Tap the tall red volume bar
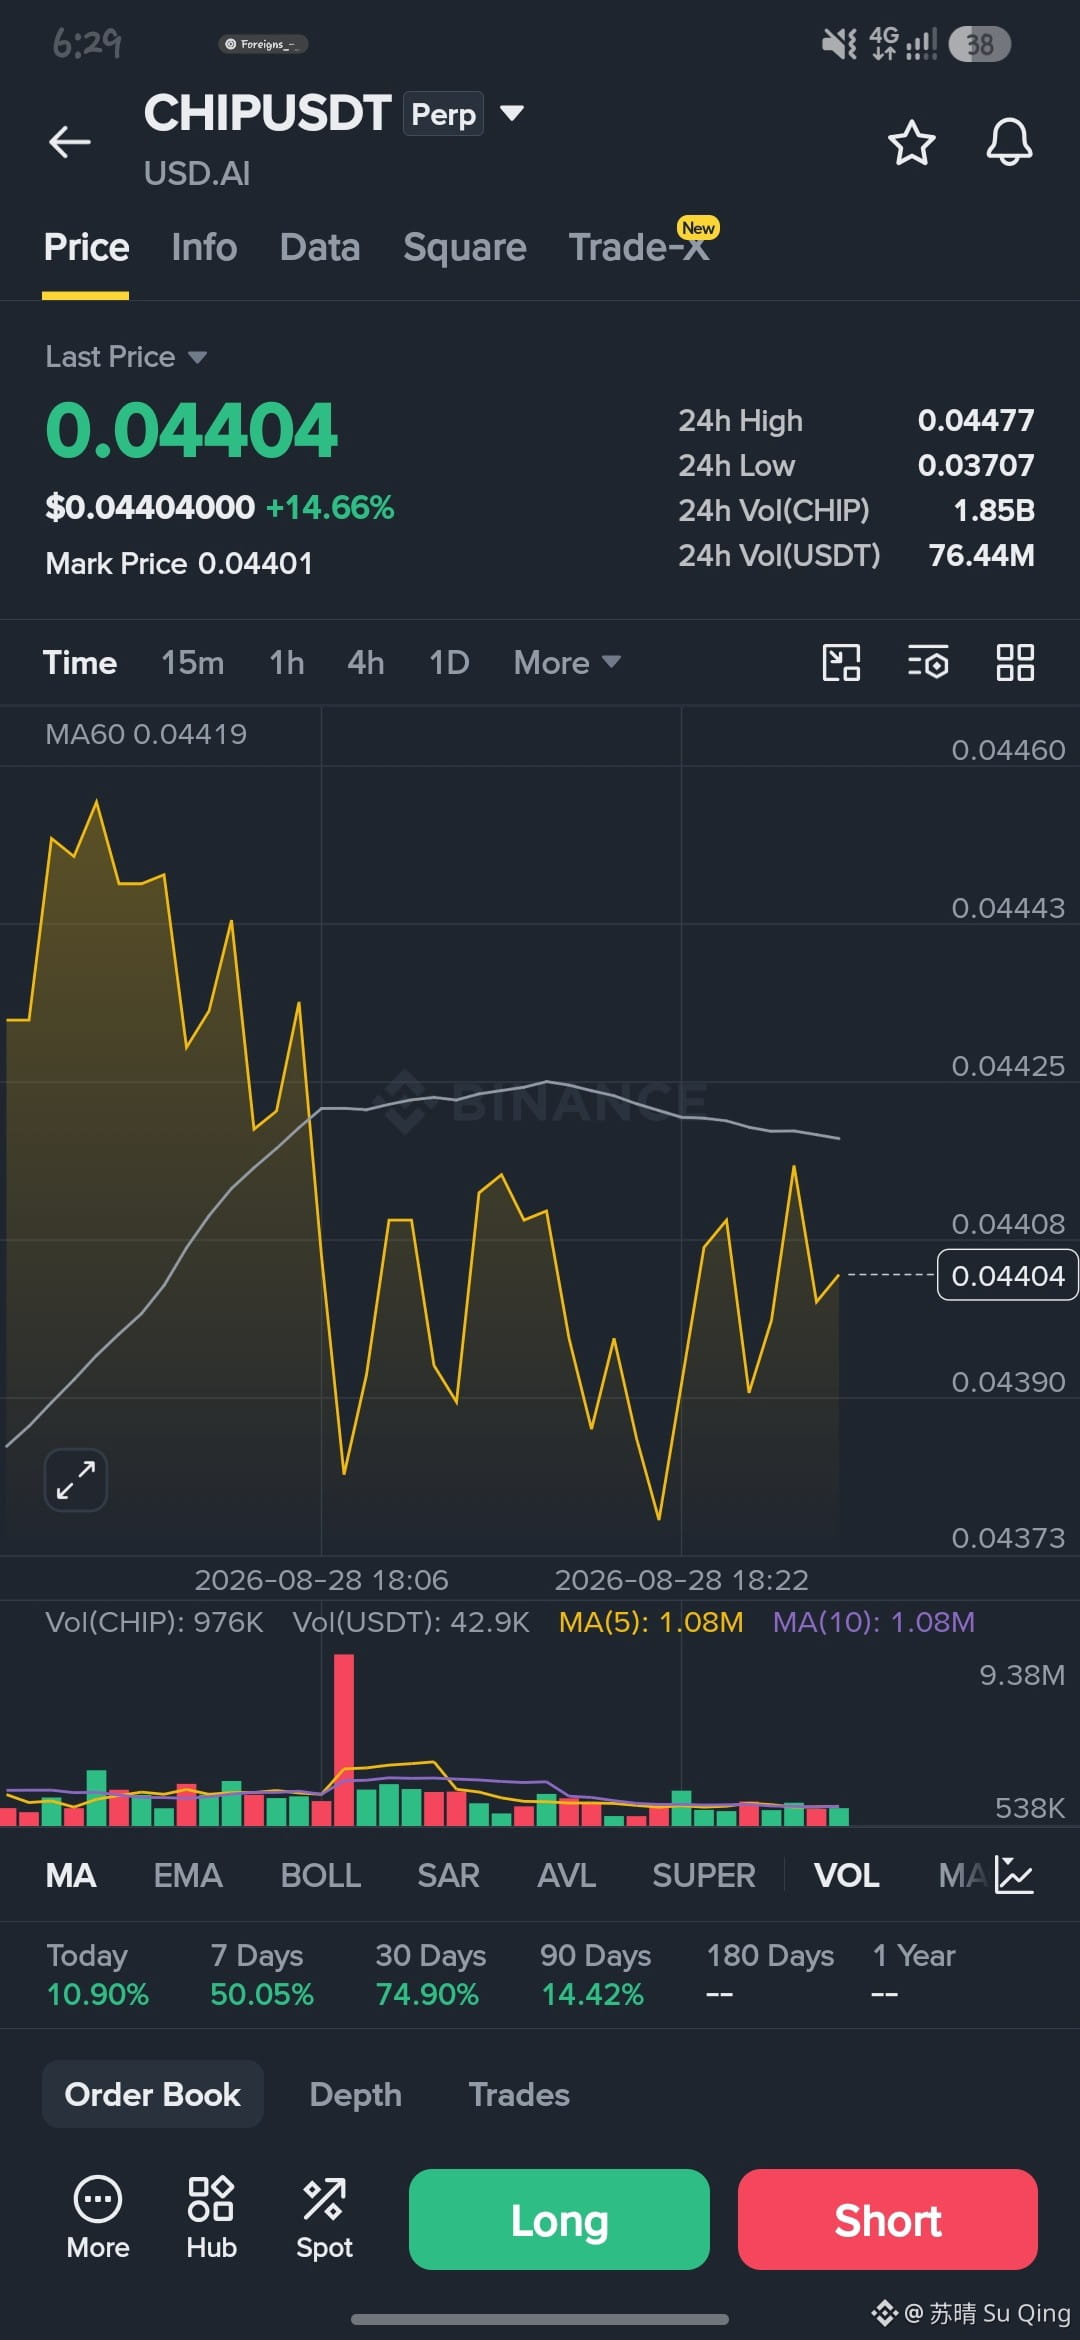 [343, 1739]
